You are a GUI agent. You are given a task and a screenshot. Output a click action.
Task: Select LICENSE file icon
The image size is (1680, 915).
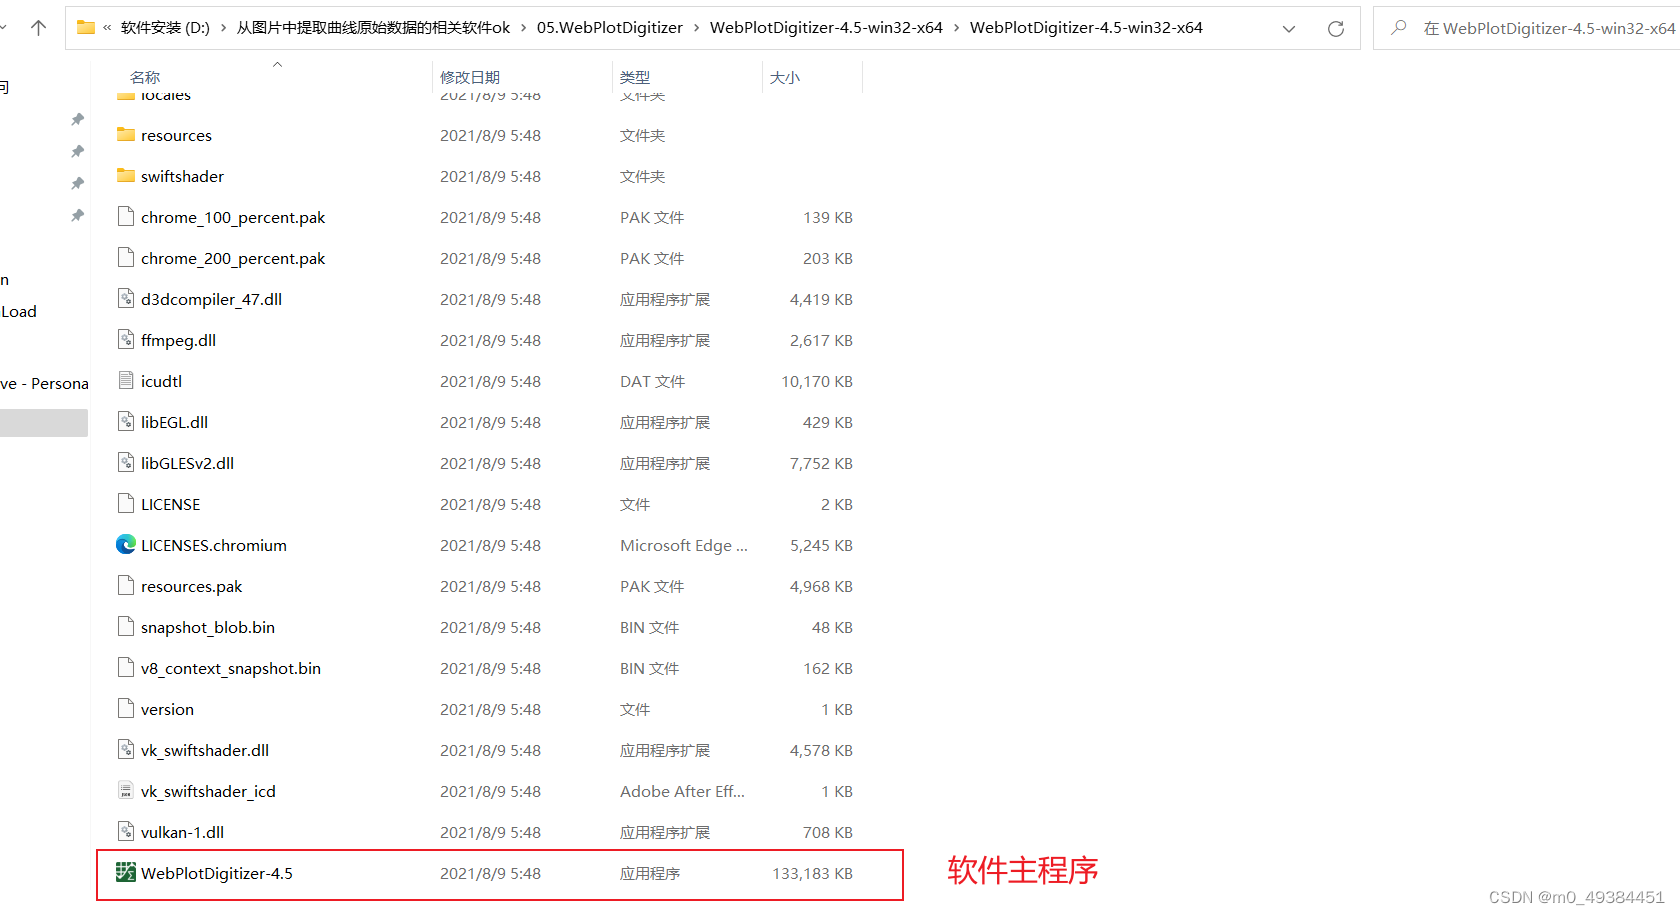click(x=126, y=504)
